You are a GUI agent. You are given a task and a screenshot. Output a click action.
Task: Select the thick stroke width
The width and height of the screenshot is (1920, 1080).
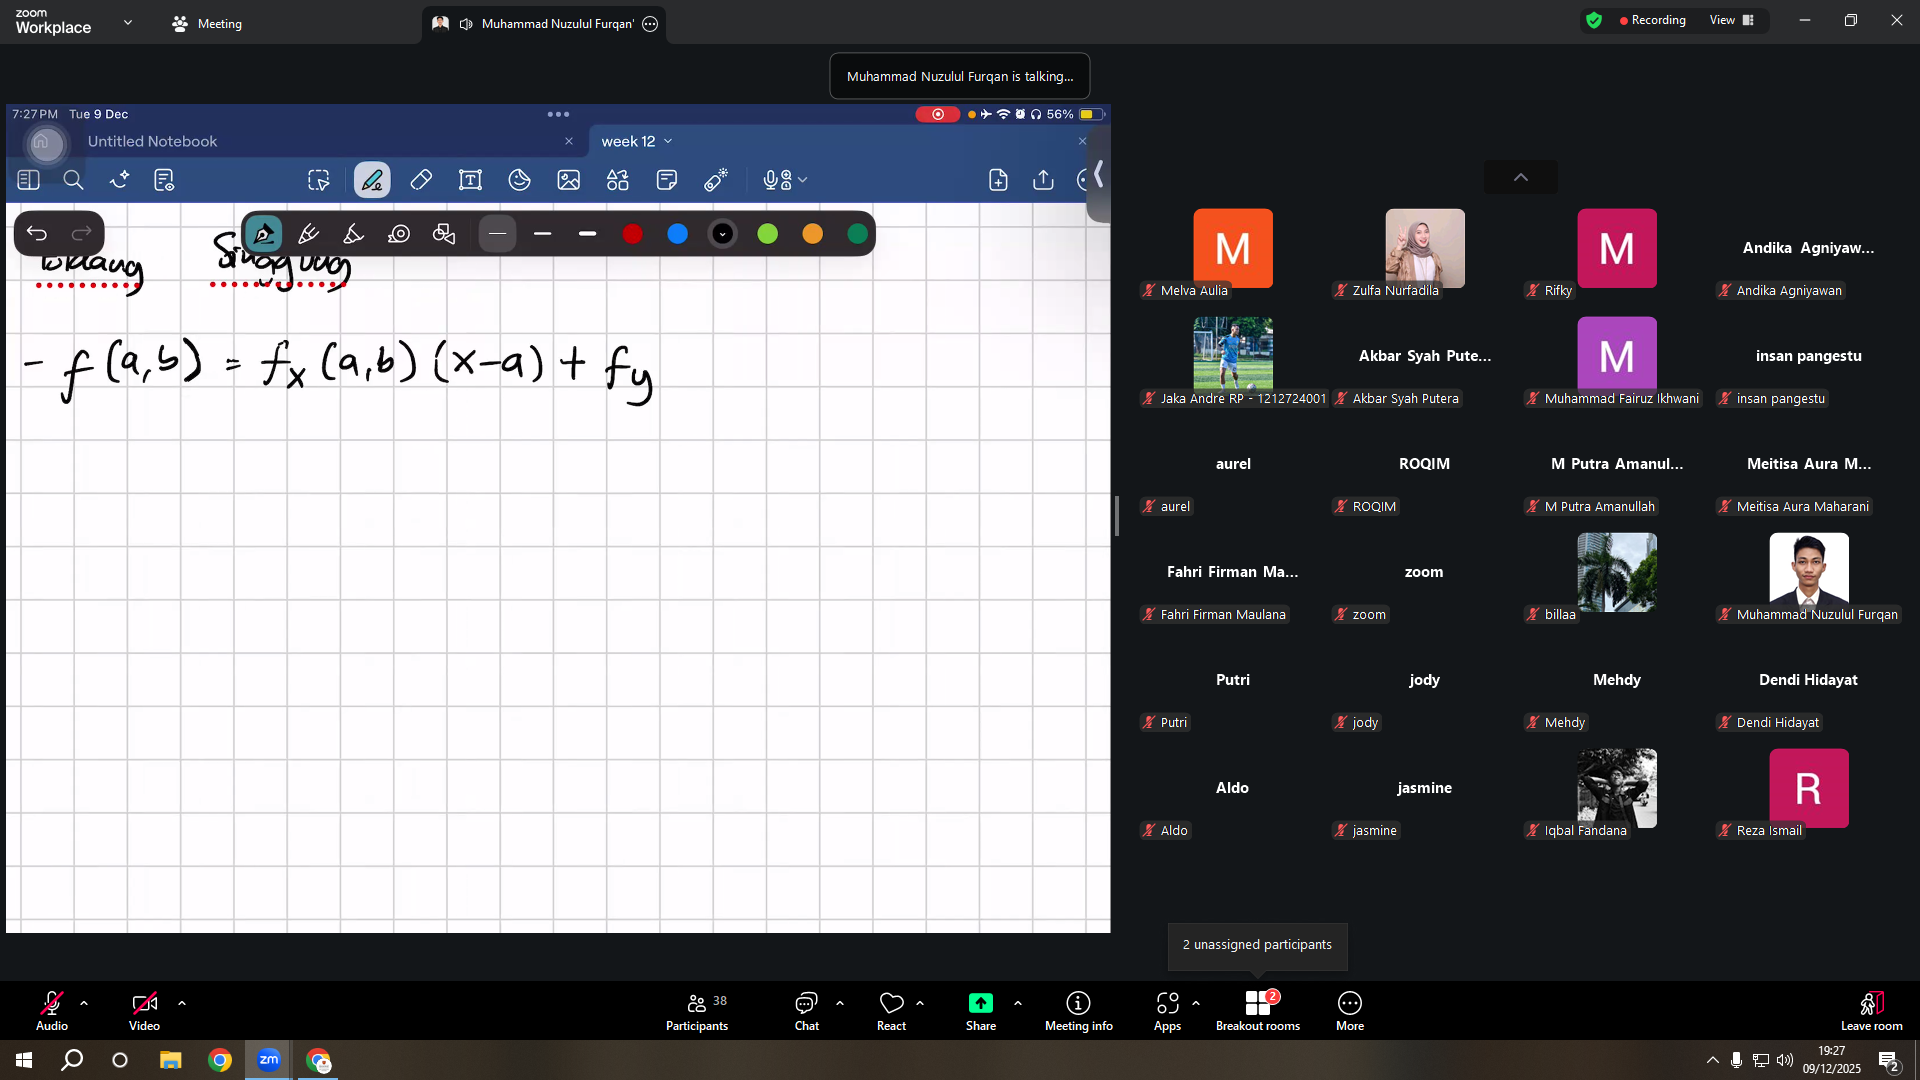(588, 234)
